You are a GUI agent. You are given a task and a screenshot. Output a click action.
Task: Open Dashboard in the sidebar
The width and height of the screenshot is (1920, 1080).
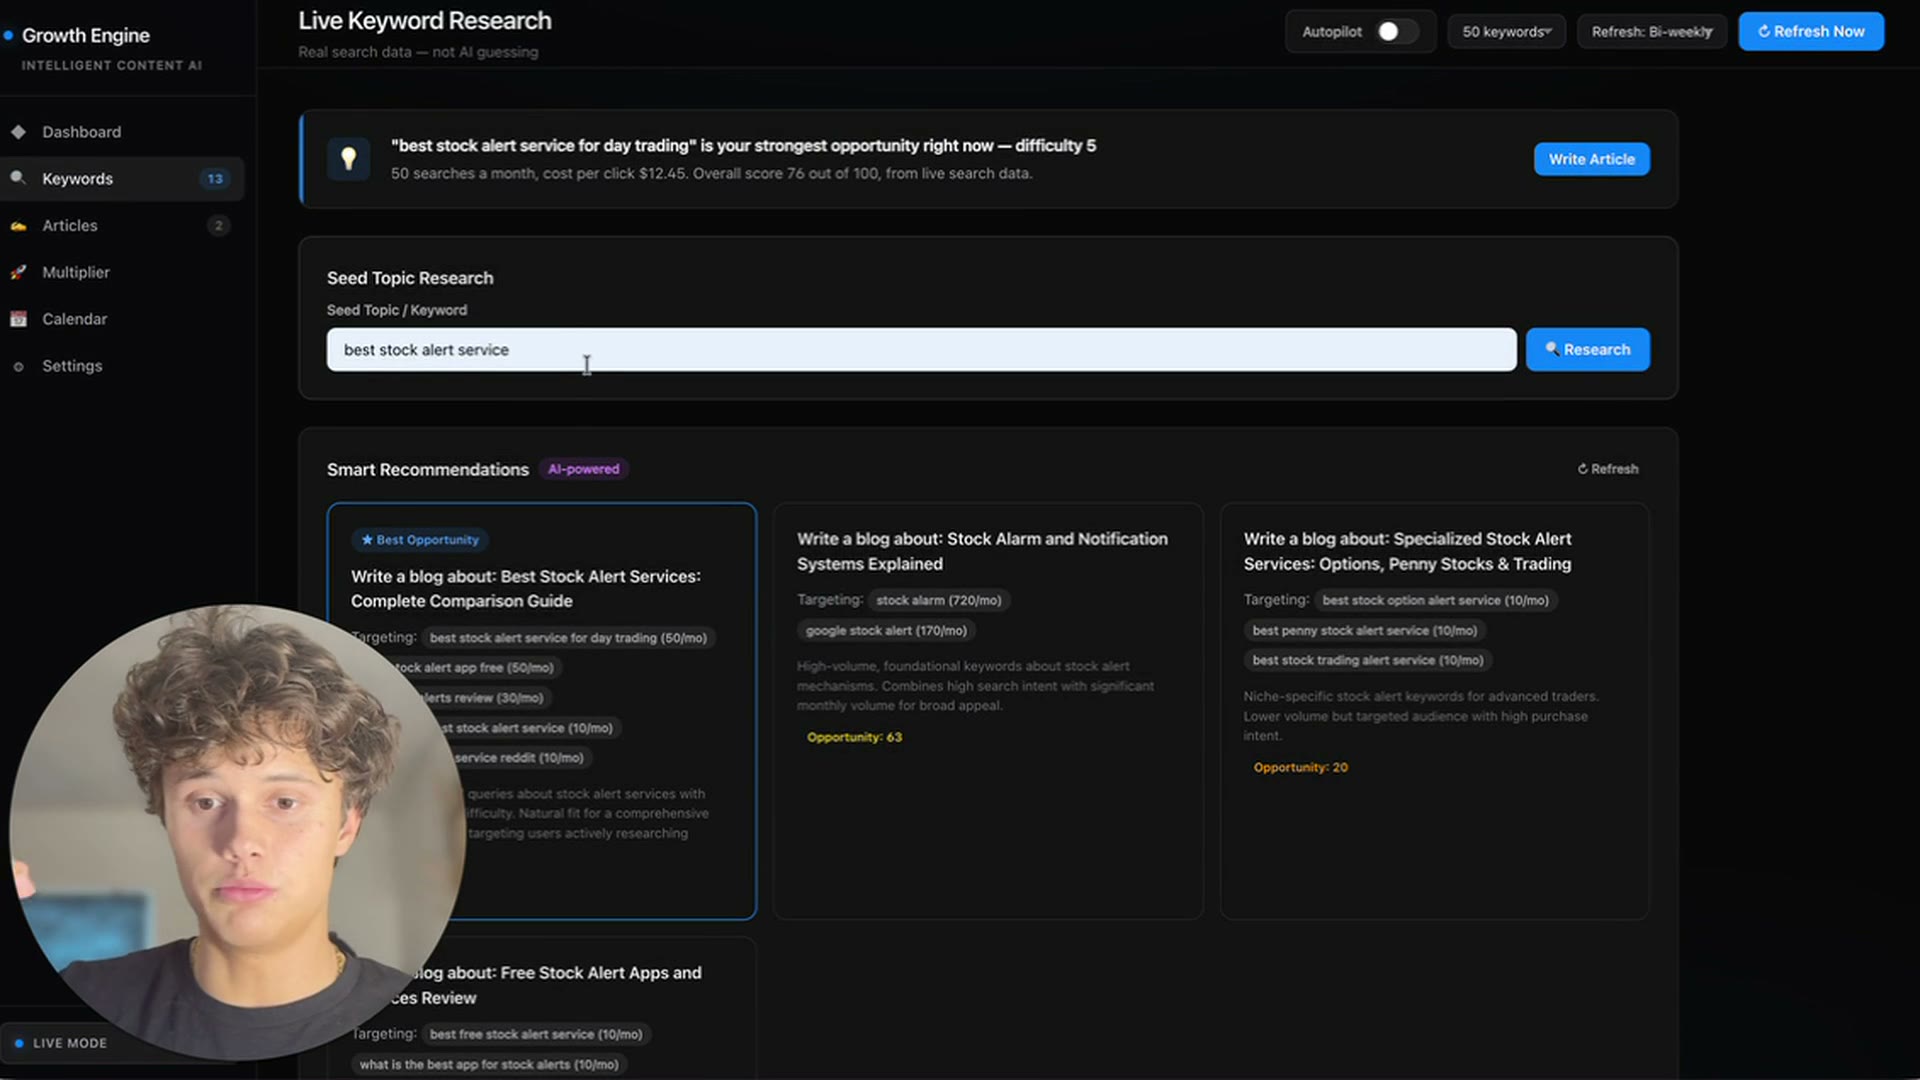click(x=122, y=132)
